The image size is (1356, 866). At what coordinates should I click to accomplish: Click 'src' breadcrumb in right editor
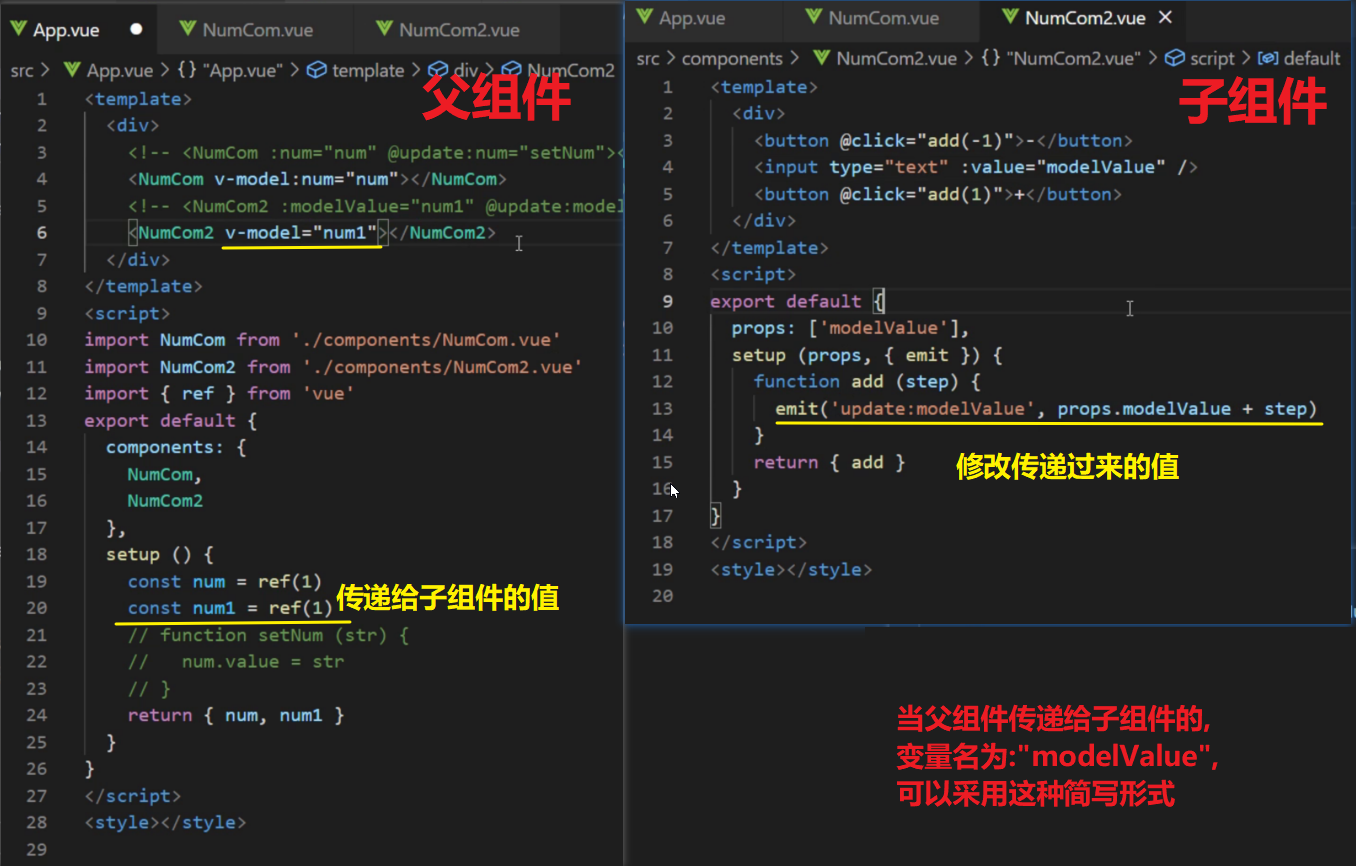(648, 58)
